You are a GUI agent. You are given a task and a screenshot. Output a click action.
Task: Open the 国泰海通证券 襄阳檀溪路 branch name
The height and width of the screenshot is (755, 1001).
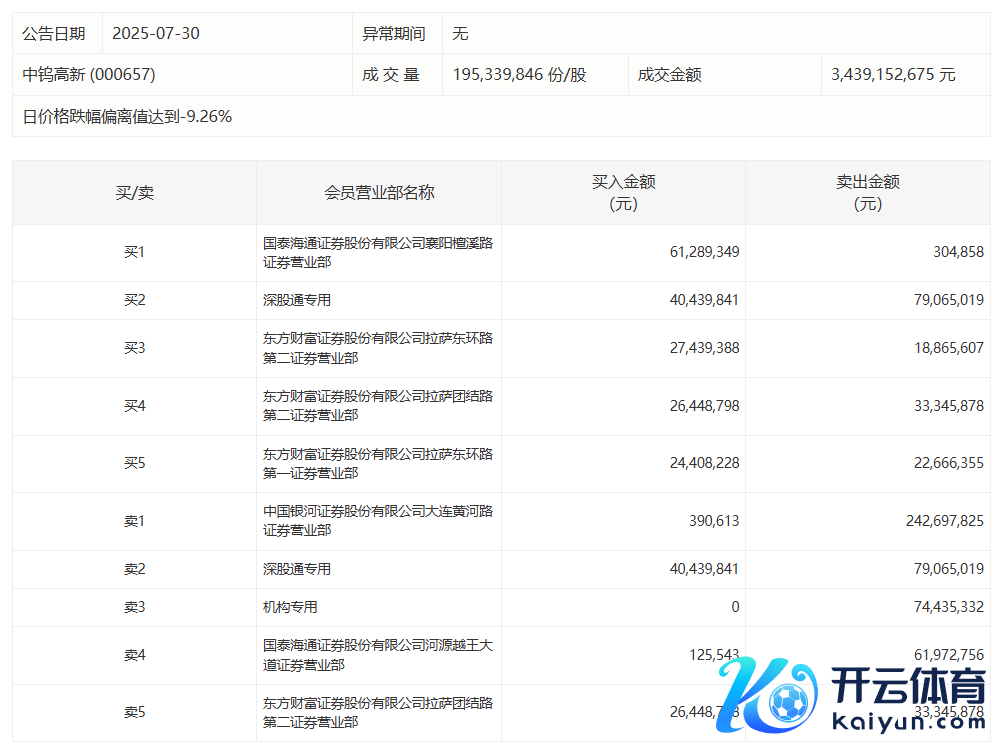click(x=378, y=252)
